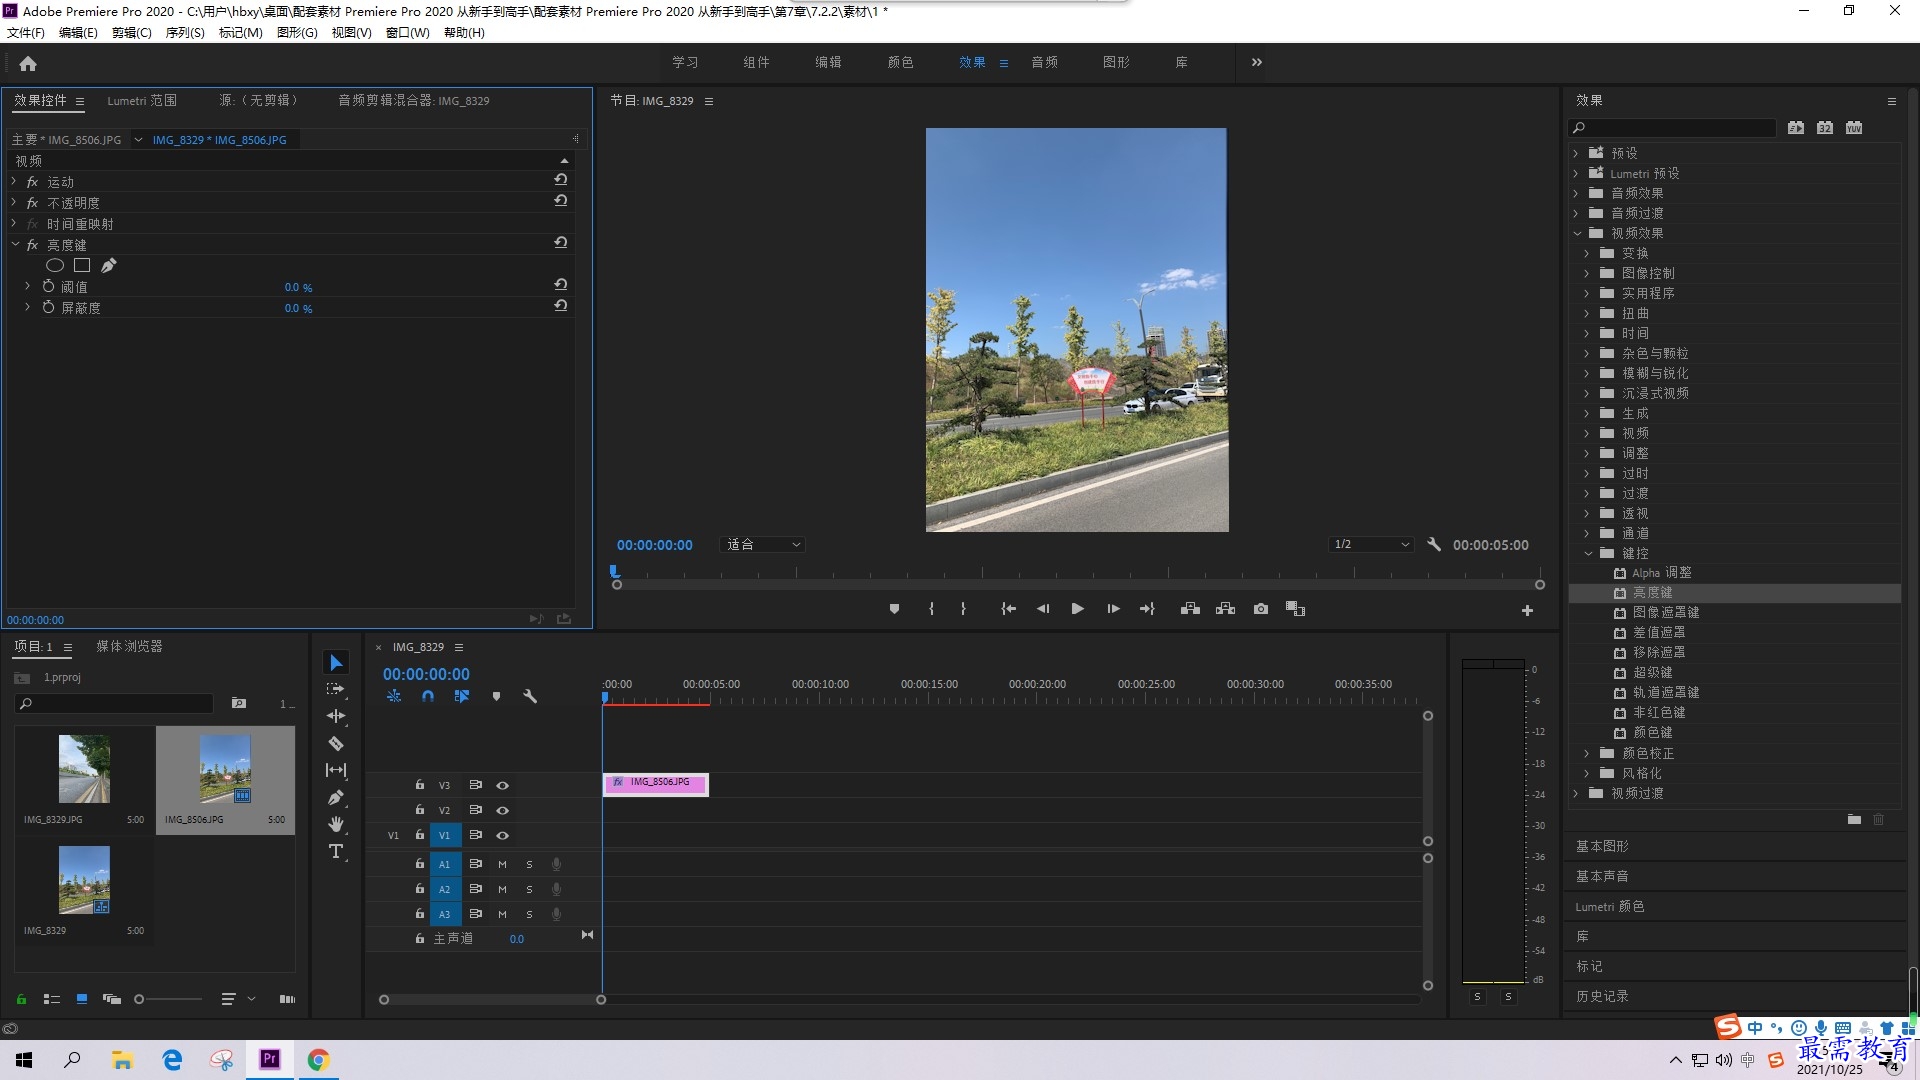Collapse the 亮度键 effect properties

pyautogui.click(x=15, y=244)
